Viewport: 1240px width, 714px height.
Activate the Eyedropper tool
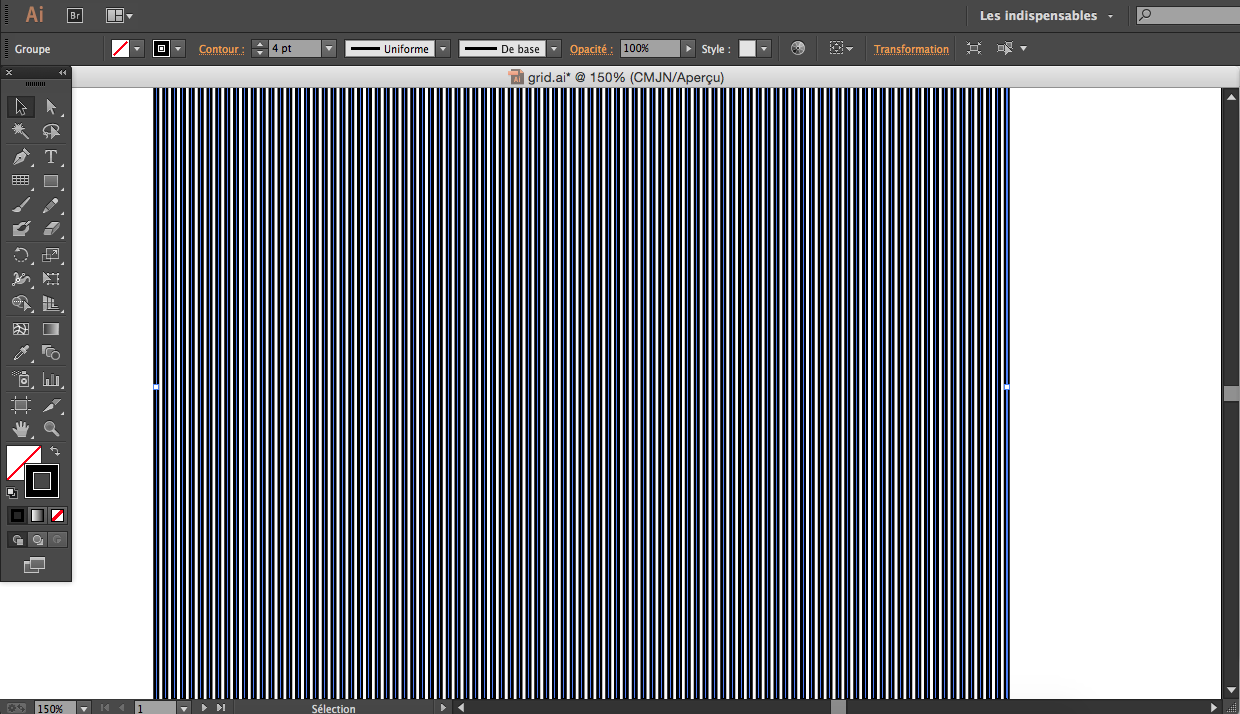click(x=21, y=353)
